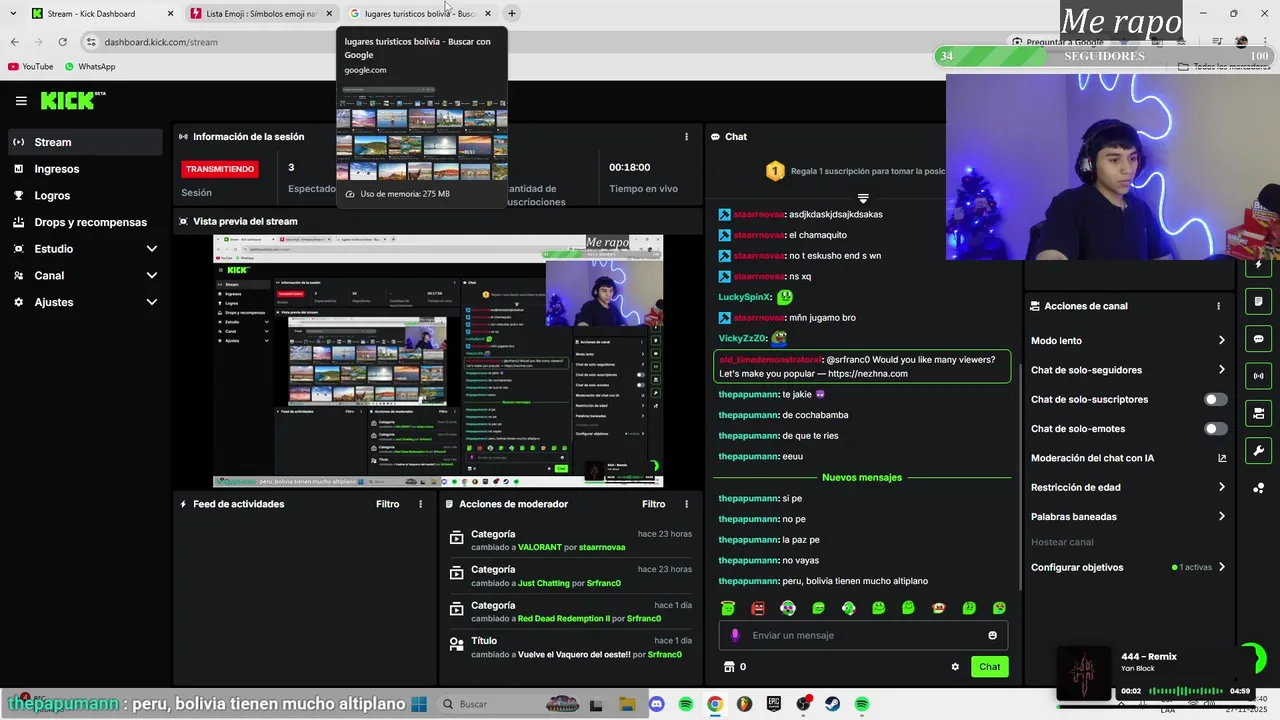
Task: Open OBS Studio from the taskbar
Action: pyautogui.click(x=803, y=704)
